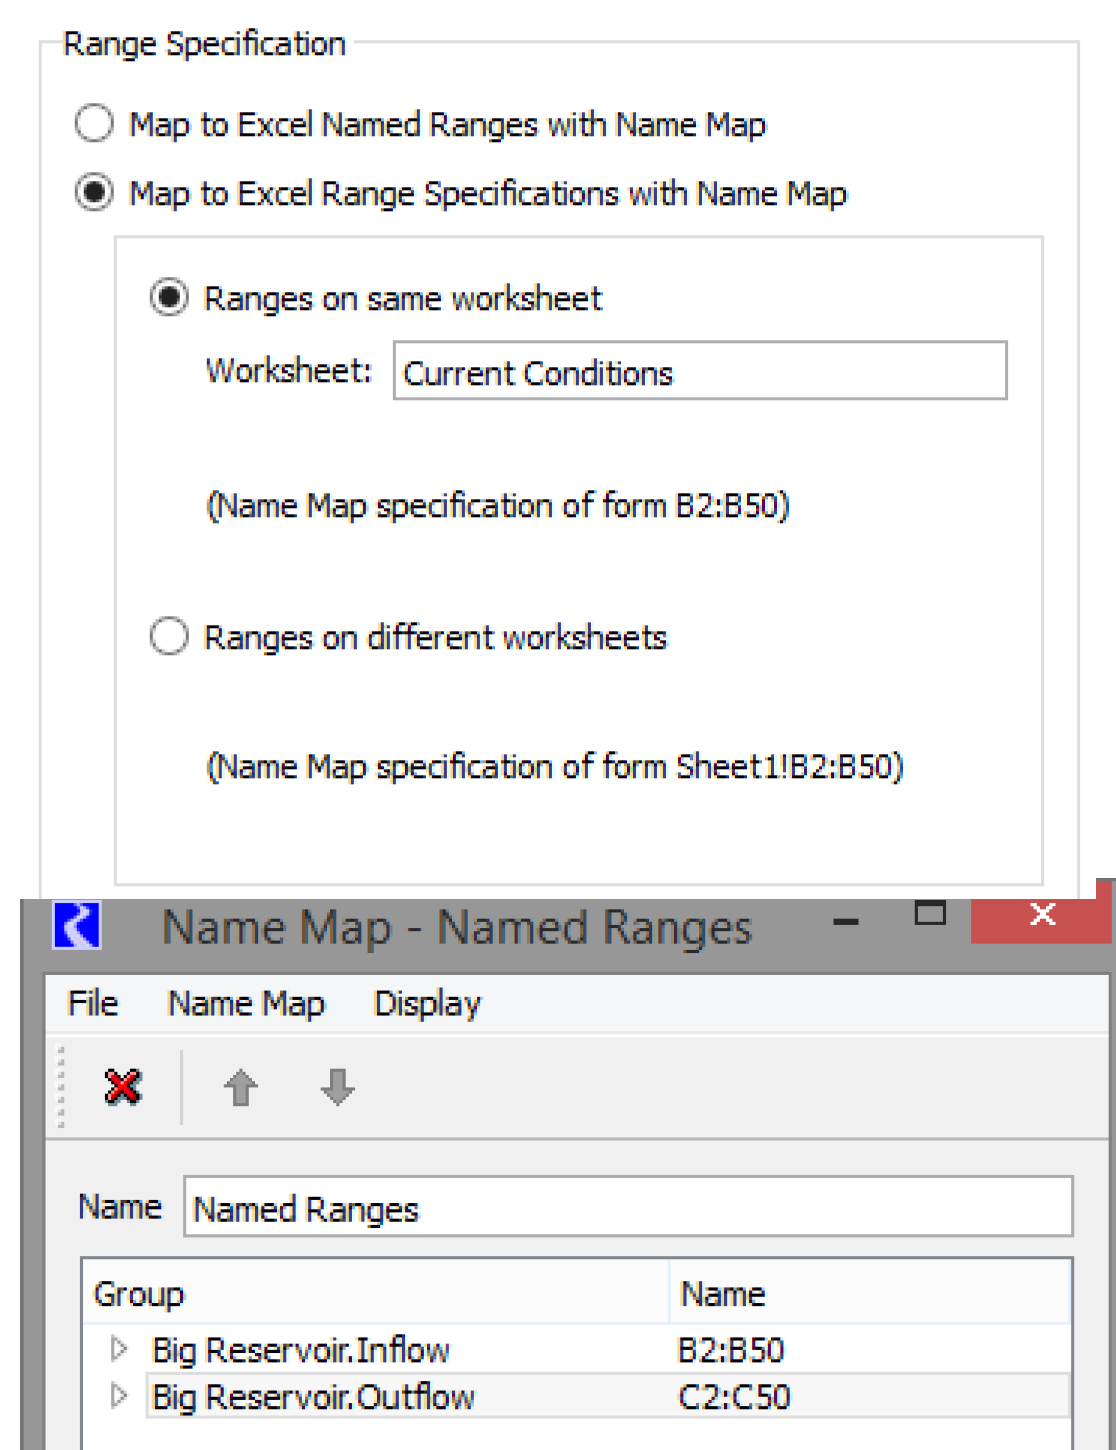The image size is (1116, 1450).
Task: Click the red X delete icon in toolbar
Action: (x=123, y=1087)
